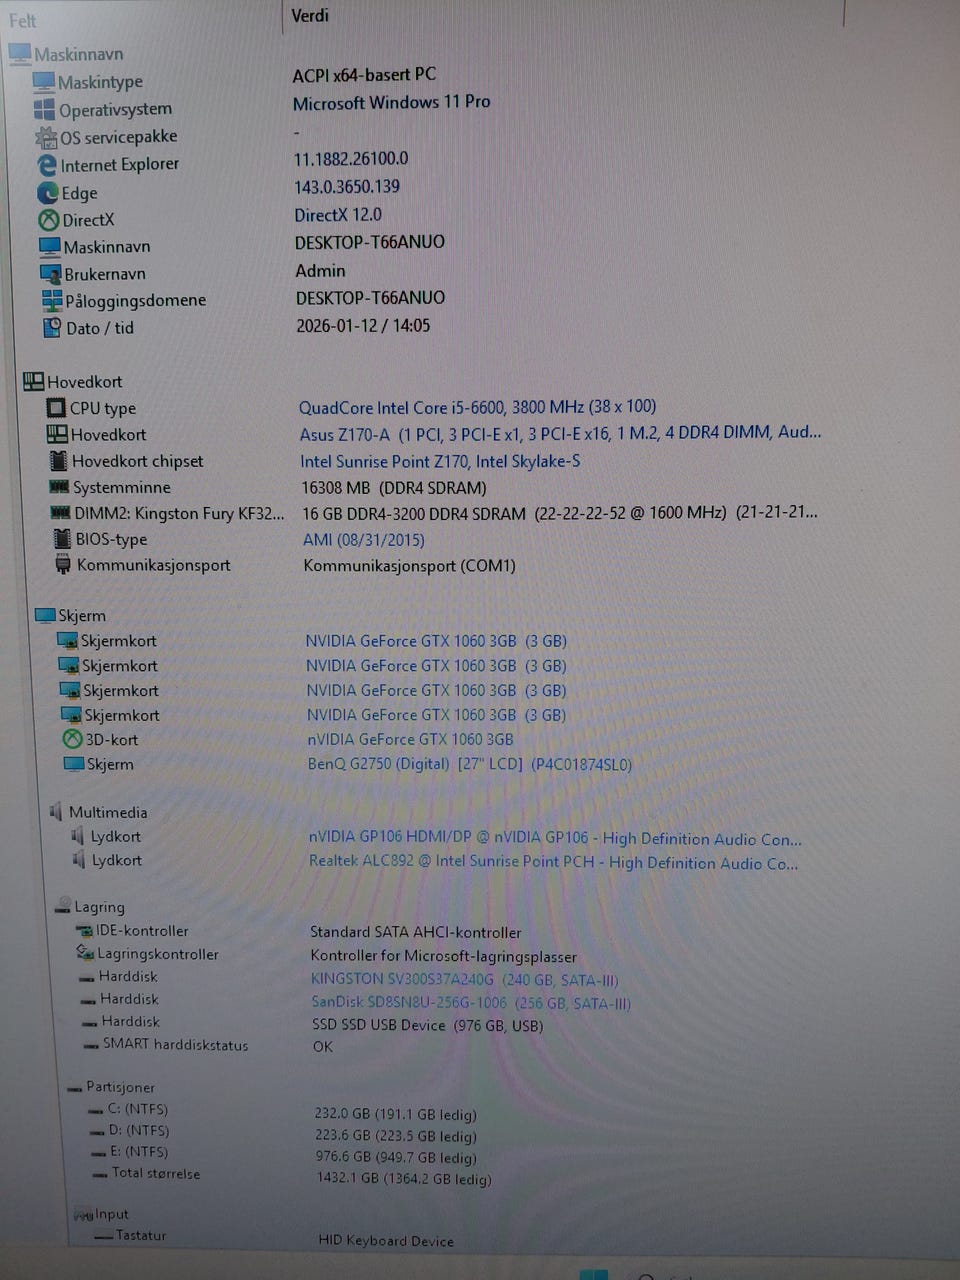Screen dimensions: 960x1280
Task: Open the Realtek ALC892 audio link
Action: click(x=553, y=862)
